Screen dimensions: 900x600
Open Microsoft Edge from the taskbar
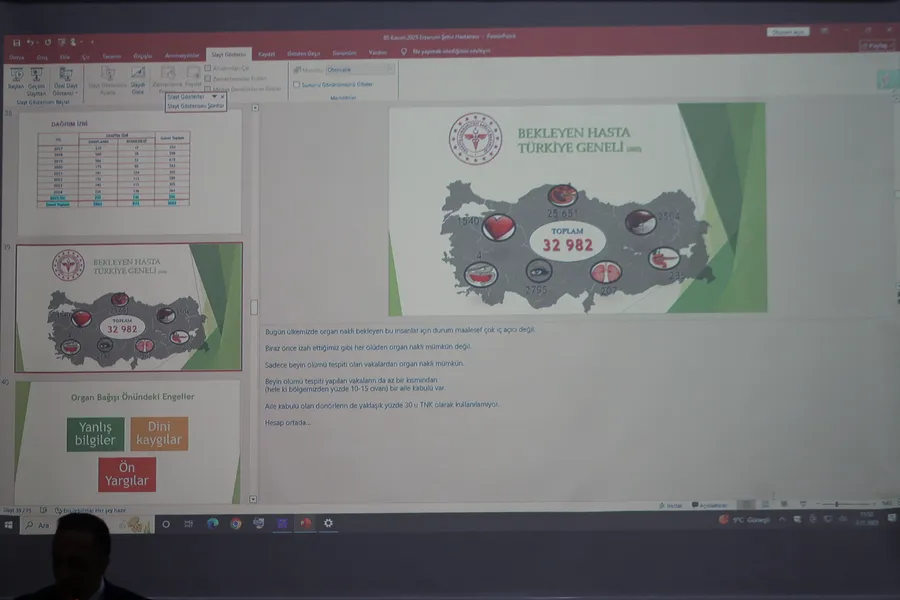(x=212, y=523)
